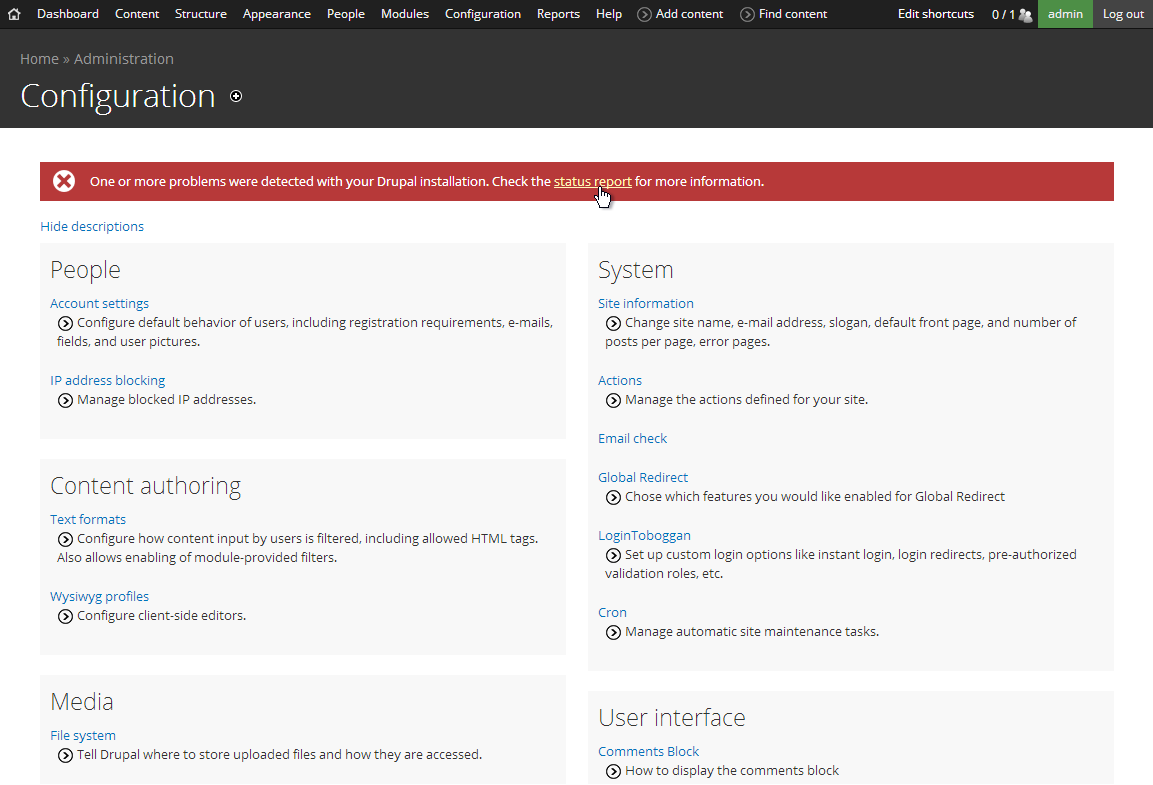Open IP address blocking settings
This screenshot has width=1153, height=785.
(x=107, y=380)
